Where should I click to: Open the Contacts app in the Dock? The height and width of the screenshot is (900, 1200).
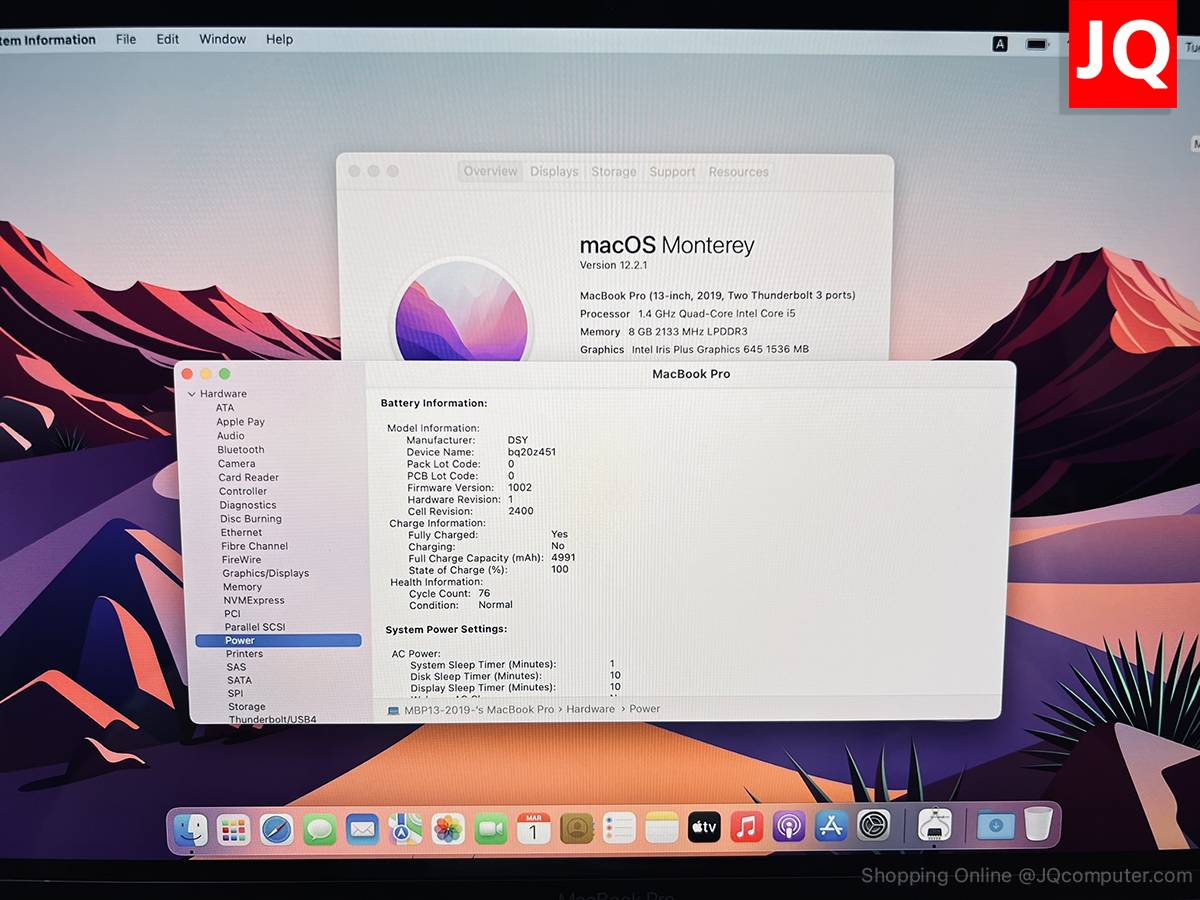coord(577,828)
